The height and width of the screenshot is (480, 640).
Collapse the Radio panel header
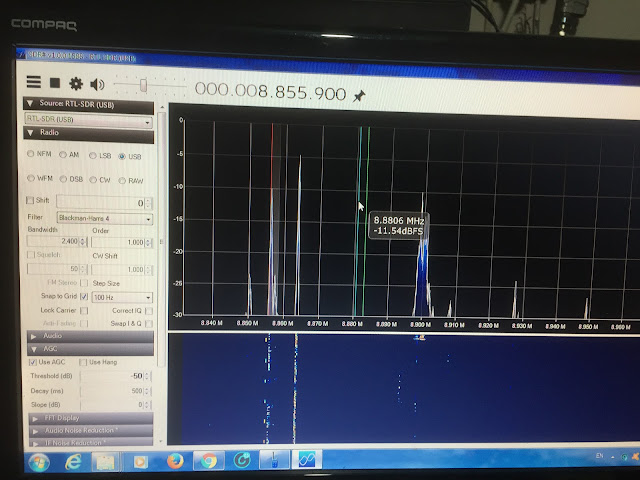[88, 133]
